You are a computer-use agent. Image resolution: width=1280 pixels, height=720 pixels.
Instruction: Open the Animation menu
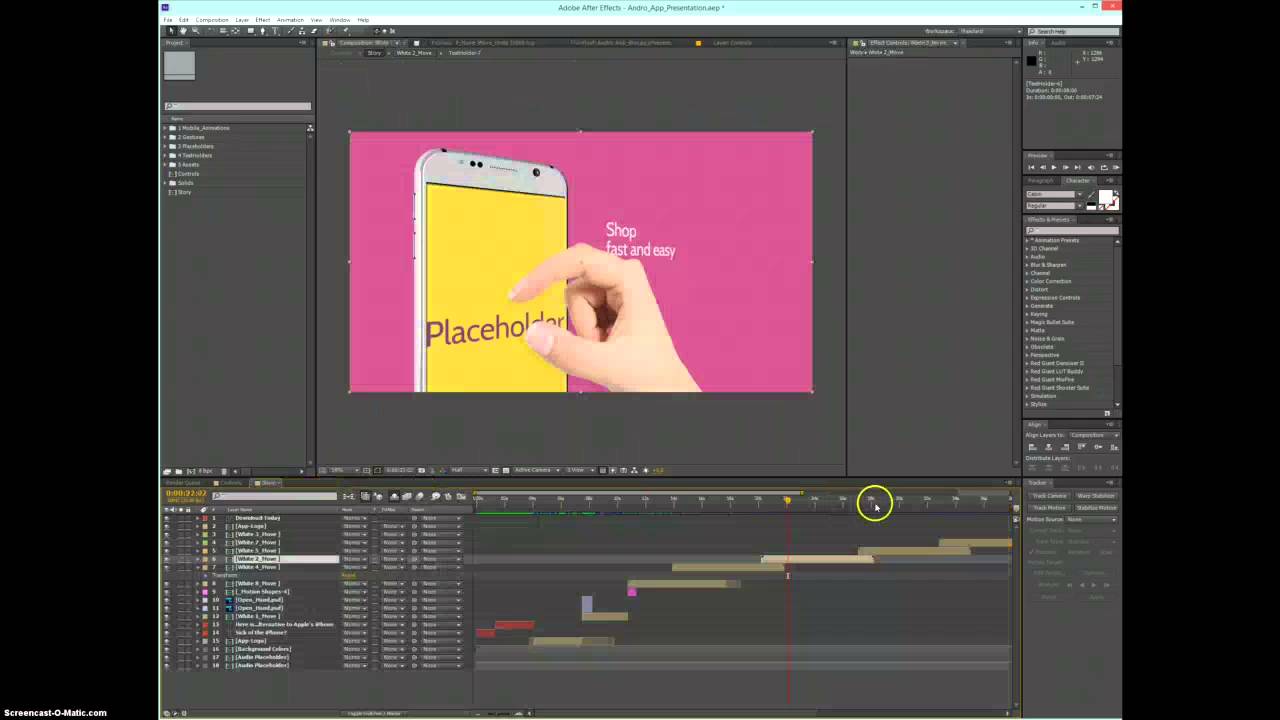290,20
